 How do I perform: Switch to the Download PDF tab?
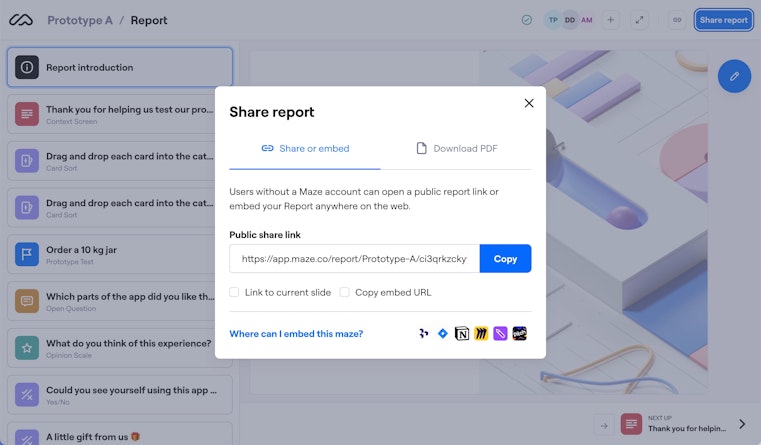point(456,148)
